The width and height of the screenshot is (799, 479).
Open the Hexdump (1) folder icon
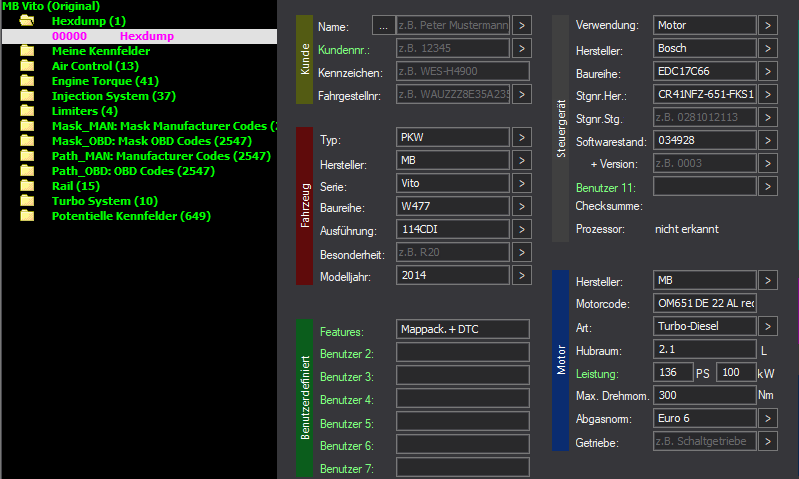(26, 21)
